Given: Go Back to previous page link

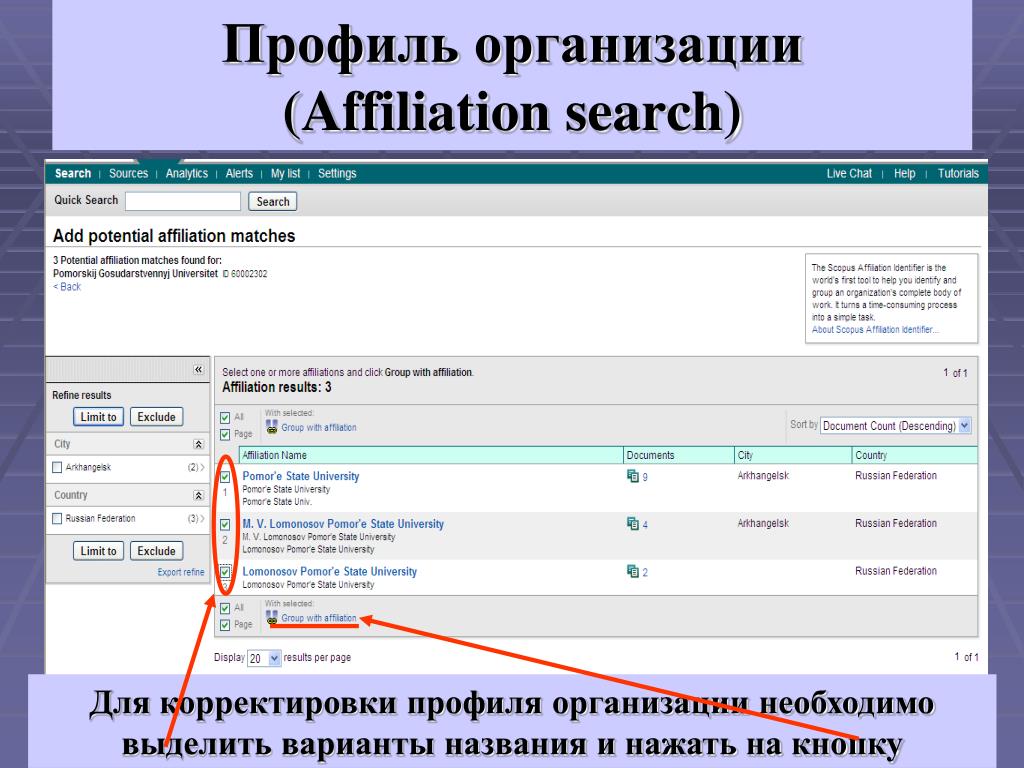Looking at the screenshot, I should coord(67,287).
